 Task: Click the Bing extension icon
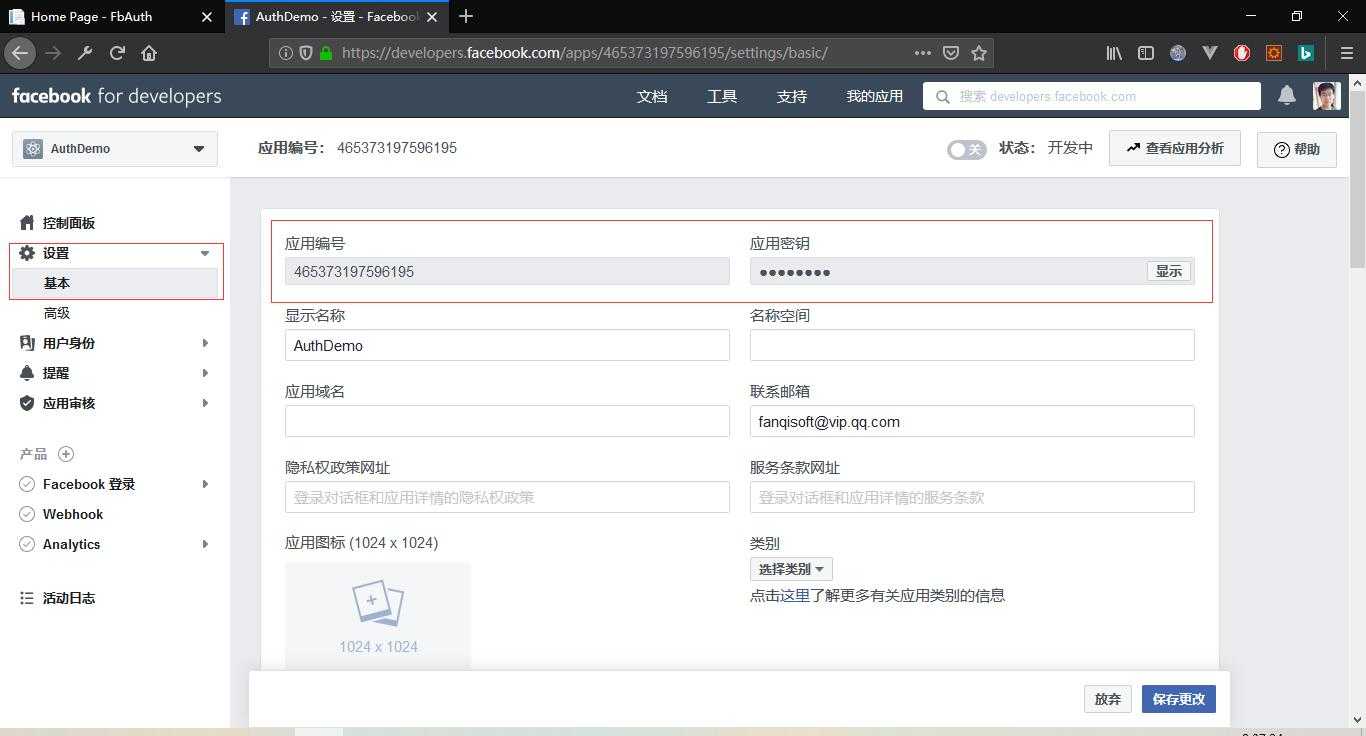pos(1306,53)
